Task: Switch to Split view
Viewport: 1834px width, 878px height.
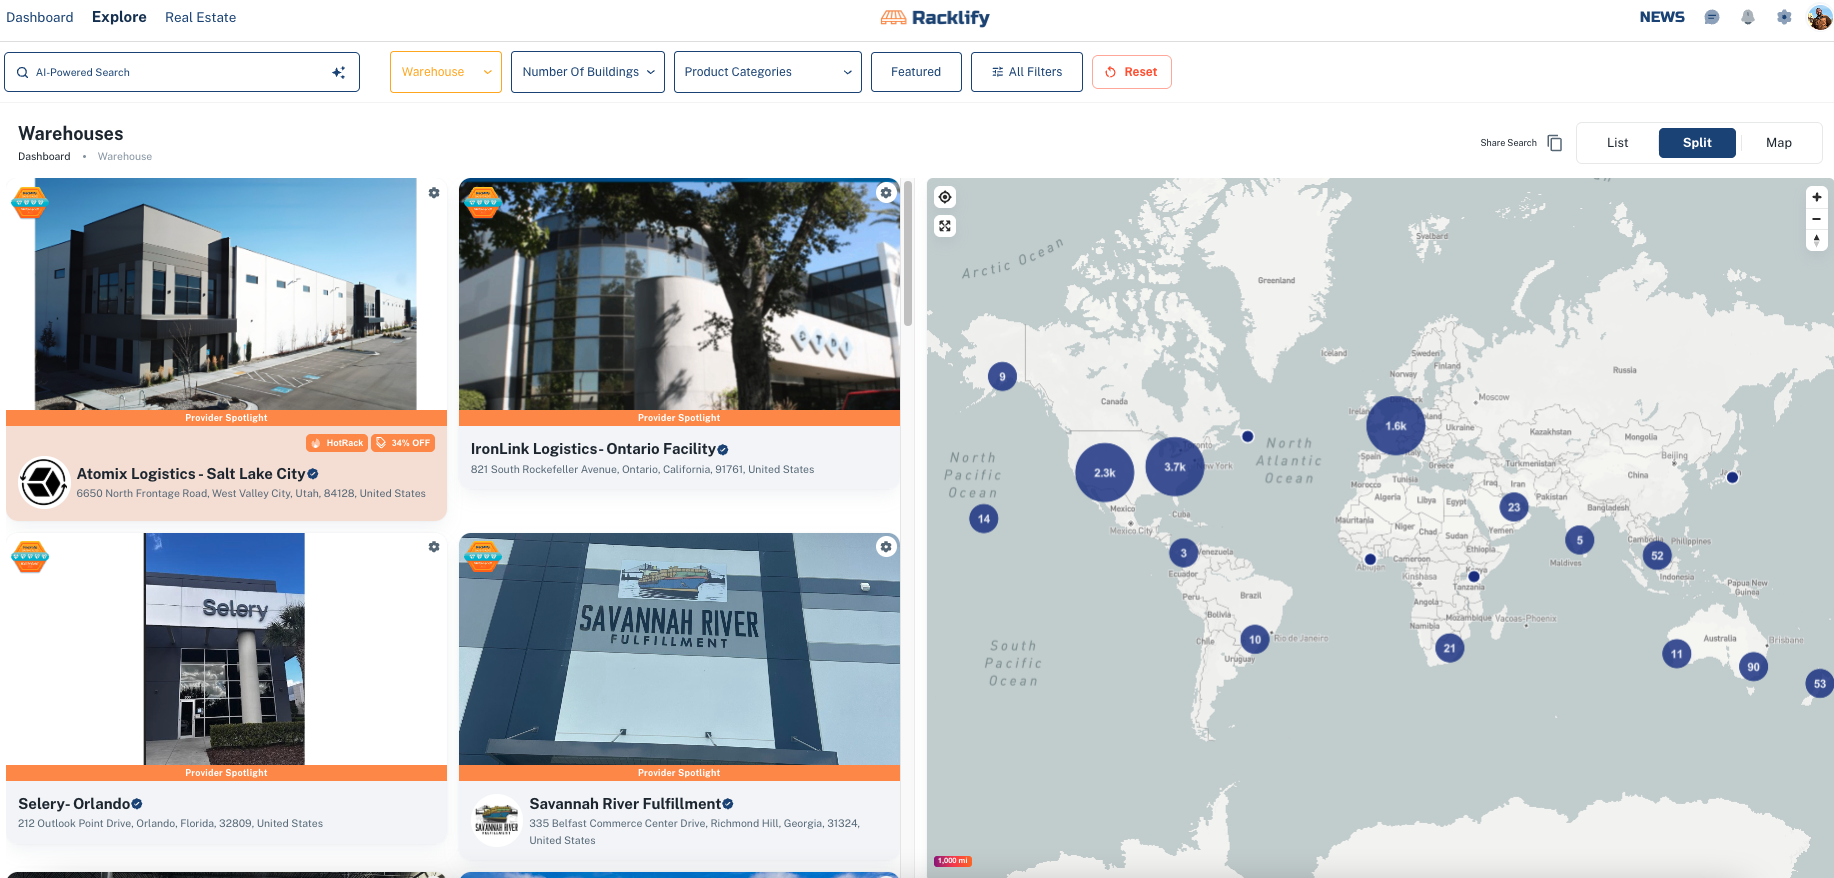Action: [x=1697, y=143]
